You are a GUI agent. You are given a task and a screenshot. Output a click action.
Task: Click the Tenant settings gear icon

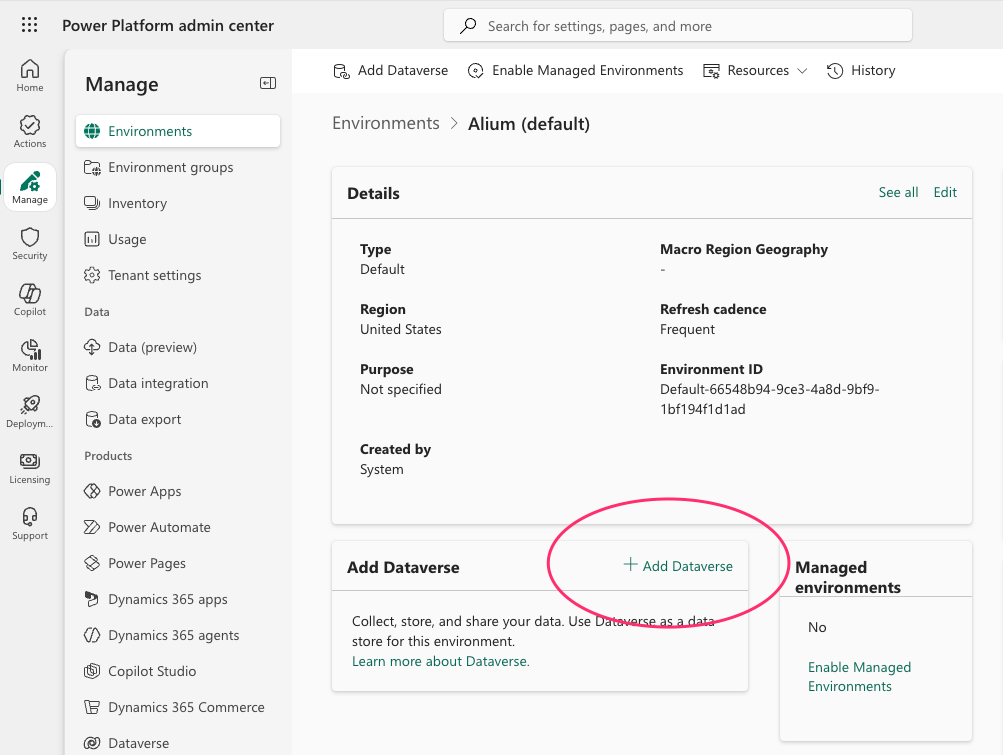(92, 275)
